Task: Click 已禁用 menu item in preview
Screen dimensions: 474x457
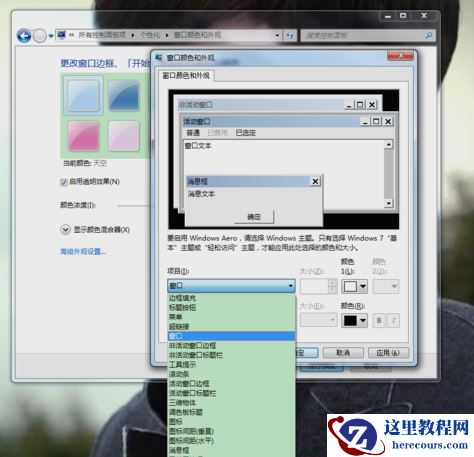Action: point(217,133)
